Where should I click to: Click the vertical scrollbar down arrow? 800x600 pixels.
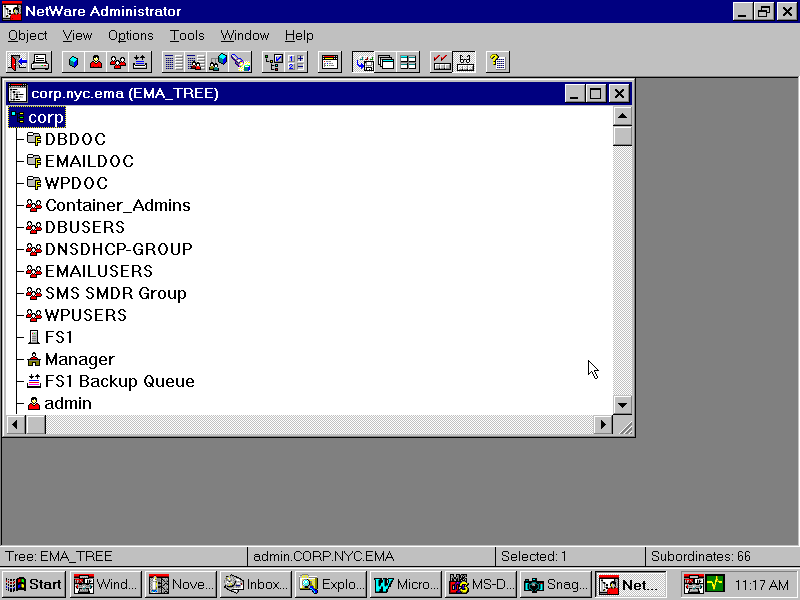click(x=622, y=405)
